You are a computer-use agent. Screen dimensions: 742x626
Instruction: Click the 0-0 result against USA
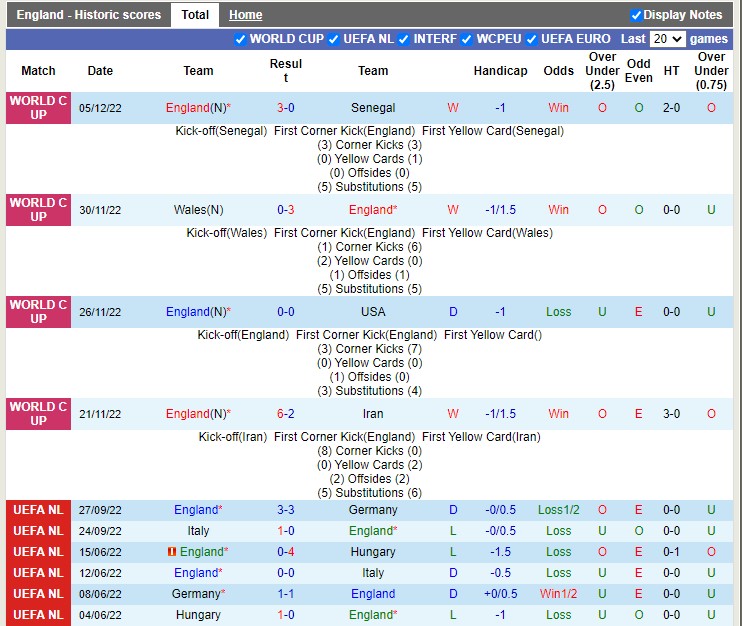point(286,312)
